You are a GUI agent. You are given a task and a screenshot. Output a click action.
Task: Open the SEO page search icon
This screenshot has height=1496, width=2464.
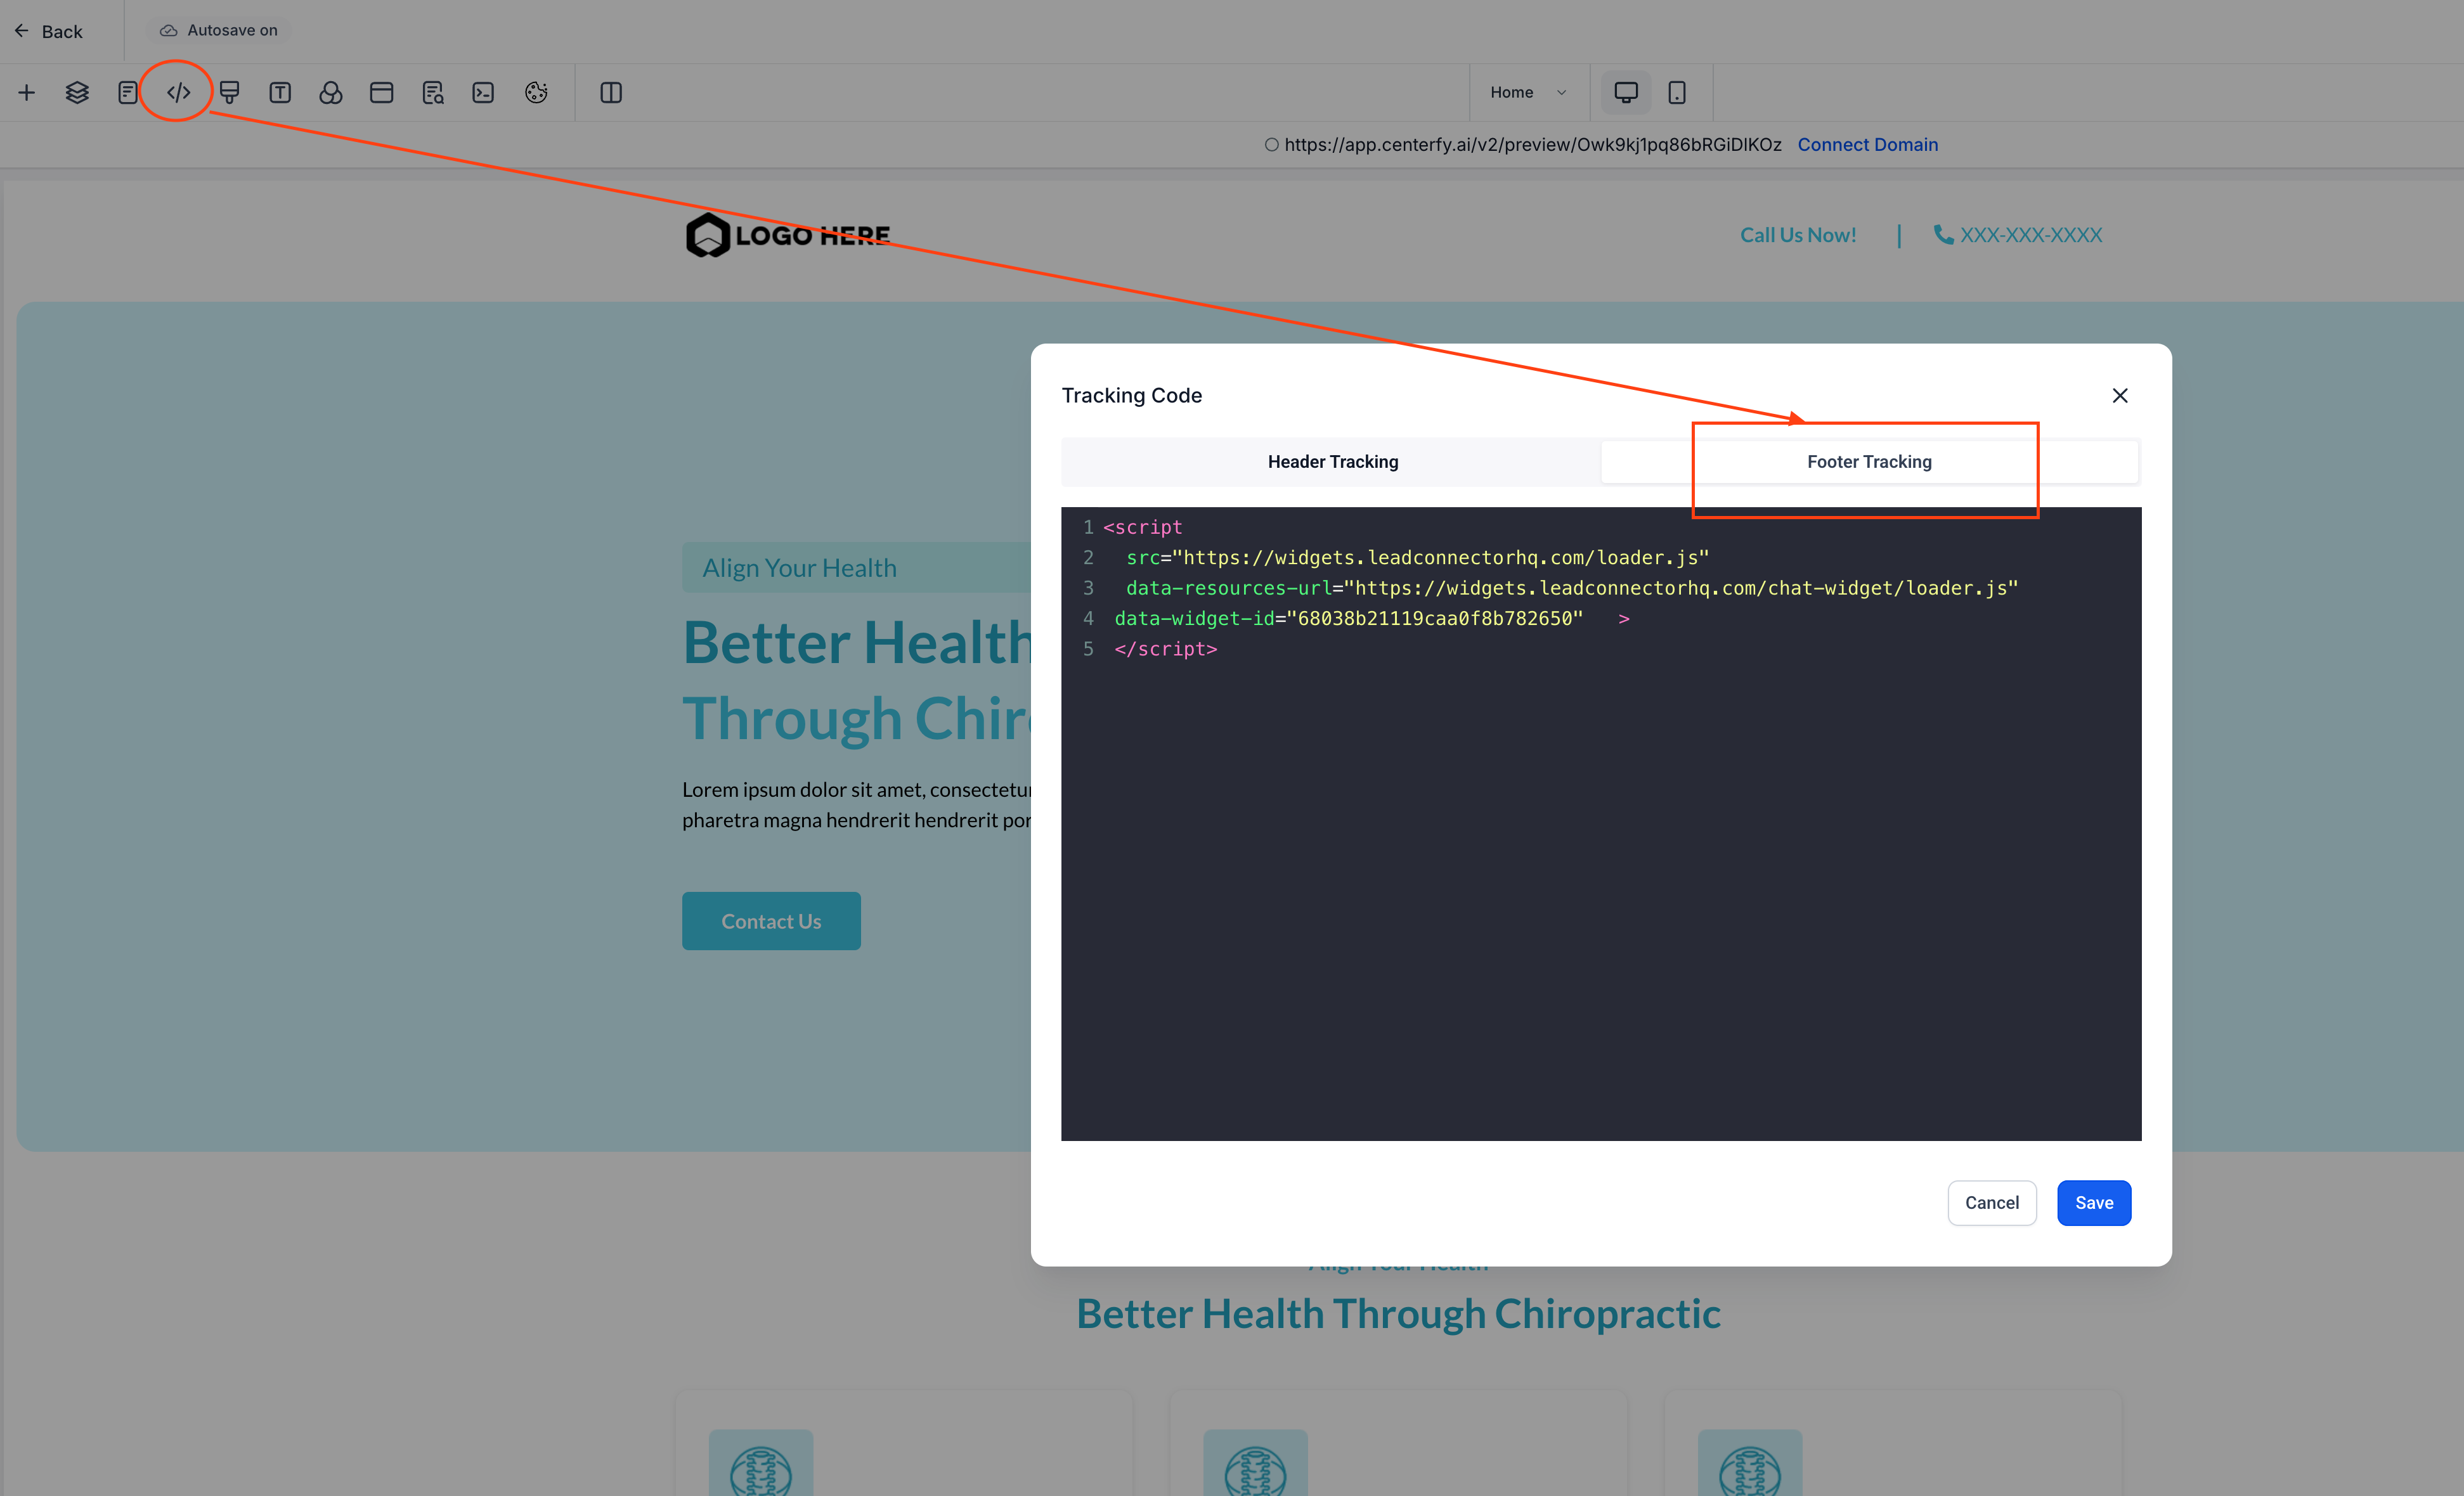tap(432, 93)
